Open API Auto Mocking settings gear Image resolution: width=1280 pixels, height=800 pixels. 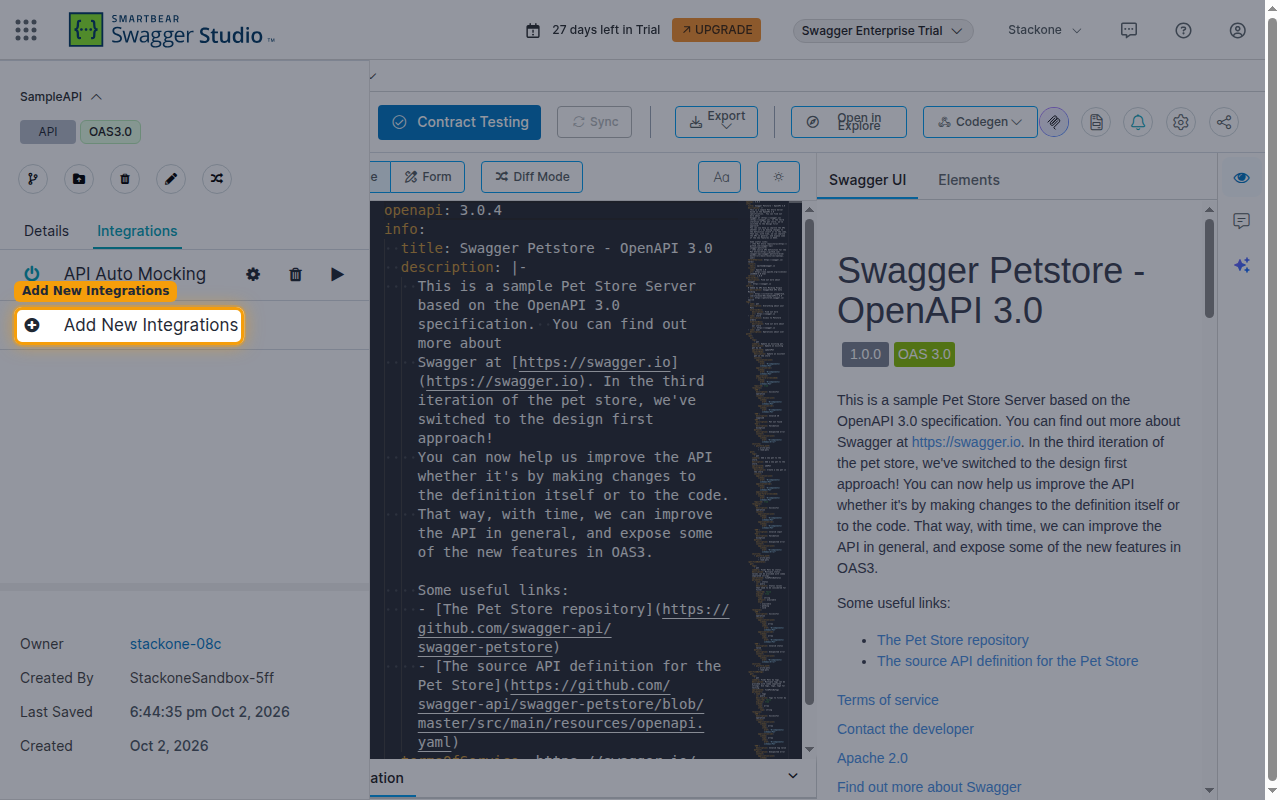[x=253, y=274]
